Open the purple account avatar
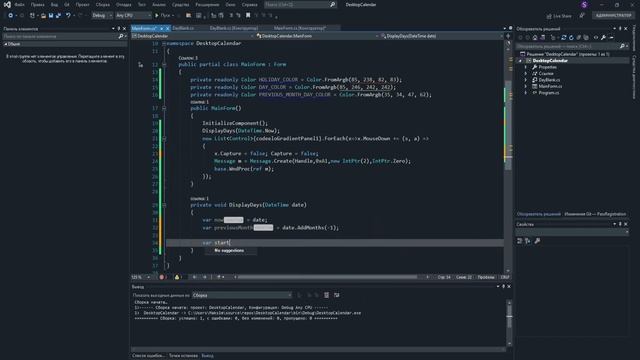Image resolution: width=640 pixels, height=360 pixels. click(x=584, y=4)
